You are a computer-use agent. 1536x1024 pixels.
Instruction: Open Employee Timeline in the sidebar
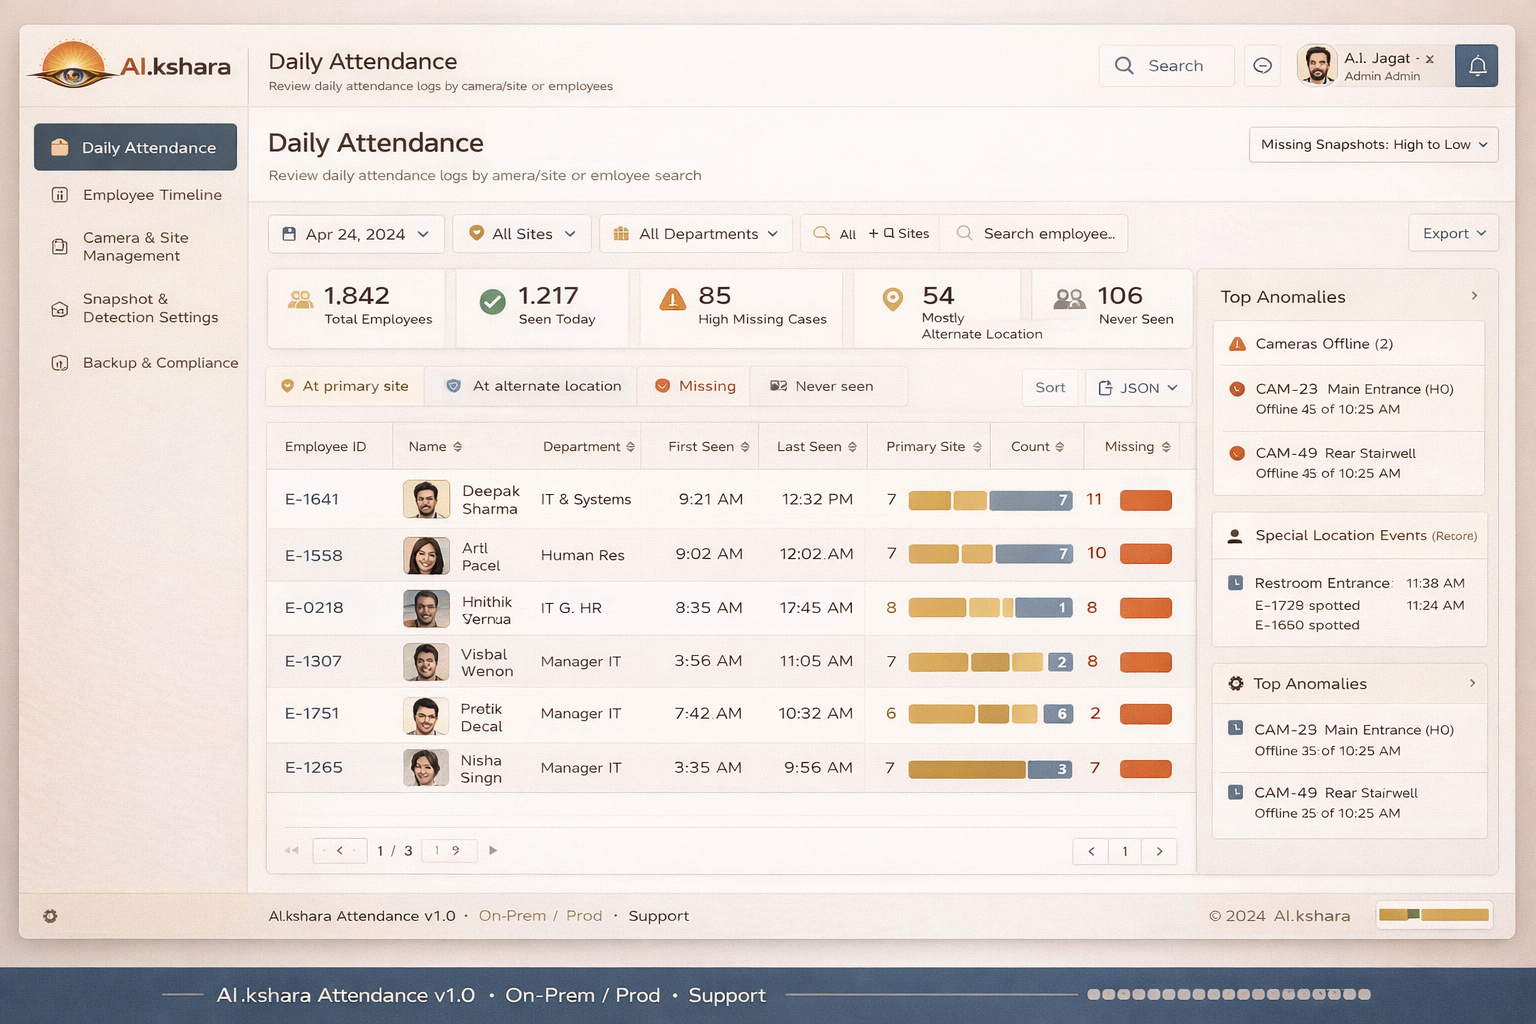pos(136,195)
